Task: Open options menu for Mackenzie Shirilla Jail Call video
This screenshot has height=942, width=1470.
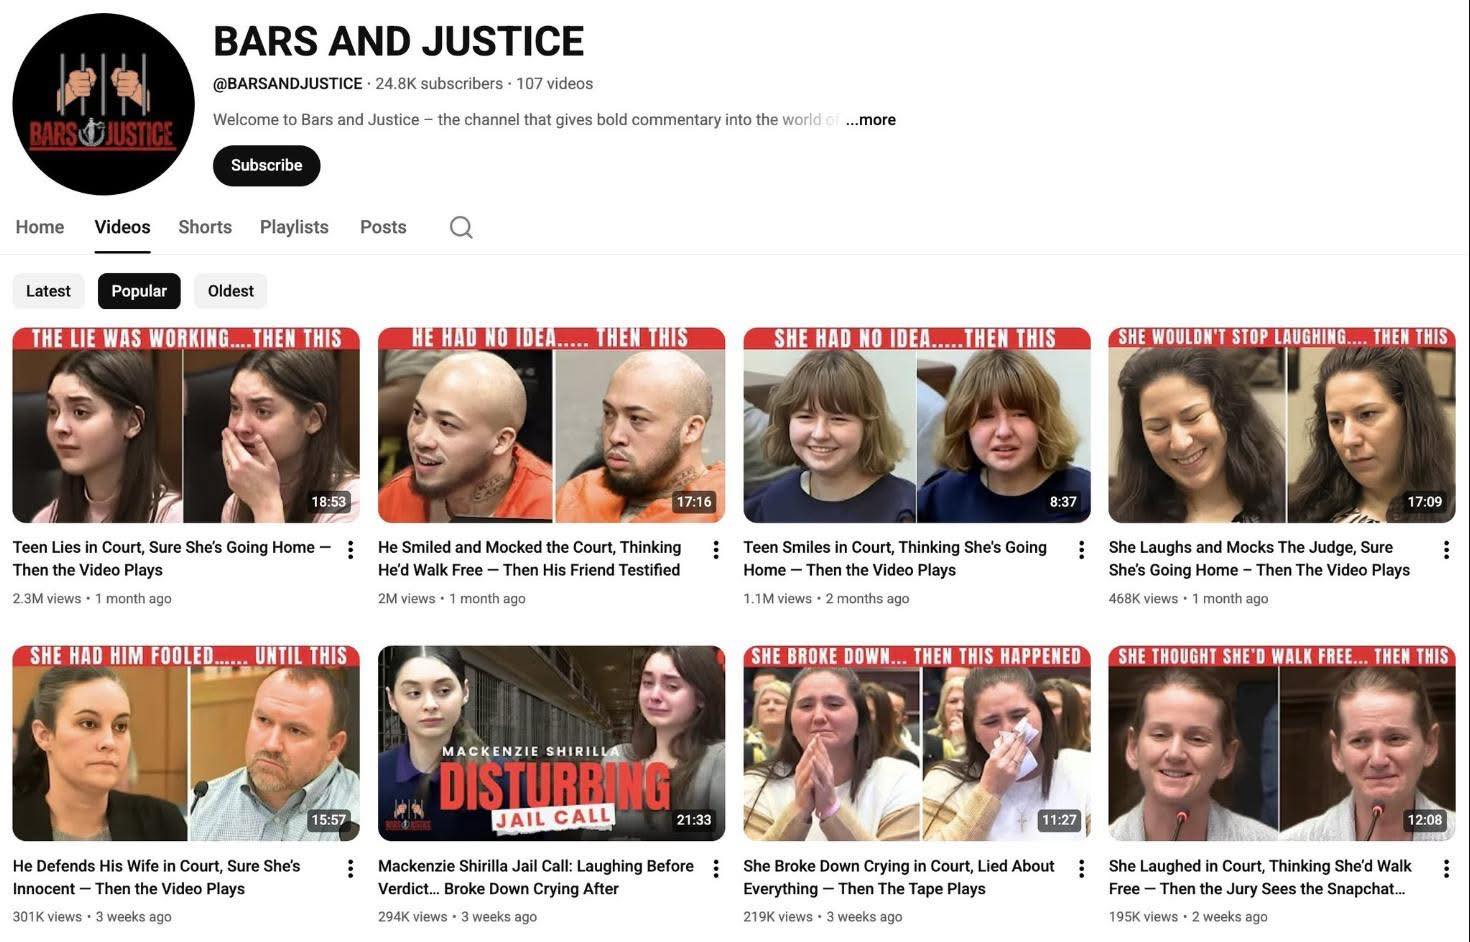Action: click(x=716, y=869)
